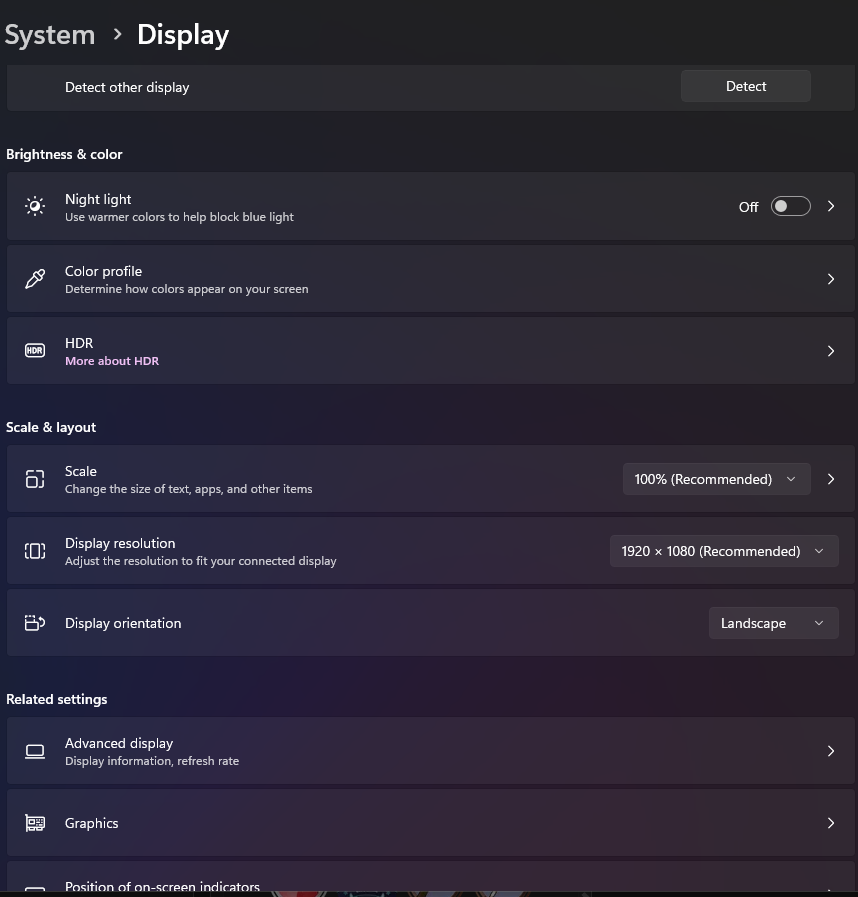Image resolution: width=858 pixels, height=897 pixels.
Task: Click the Night light sun icon
Action: 35,206
